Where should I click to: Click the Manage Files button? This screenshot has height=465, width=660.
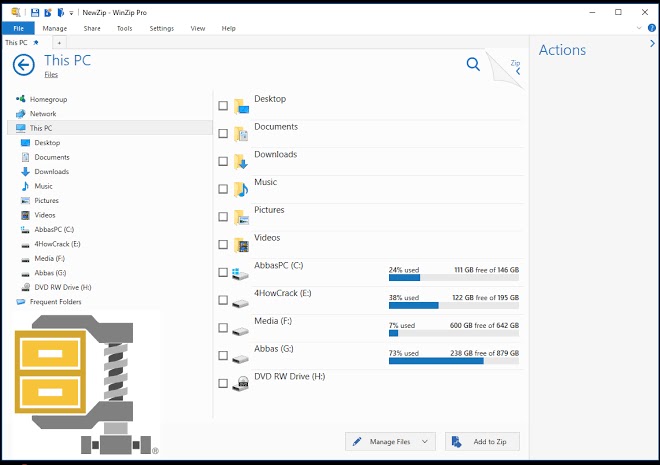(390, 441)
